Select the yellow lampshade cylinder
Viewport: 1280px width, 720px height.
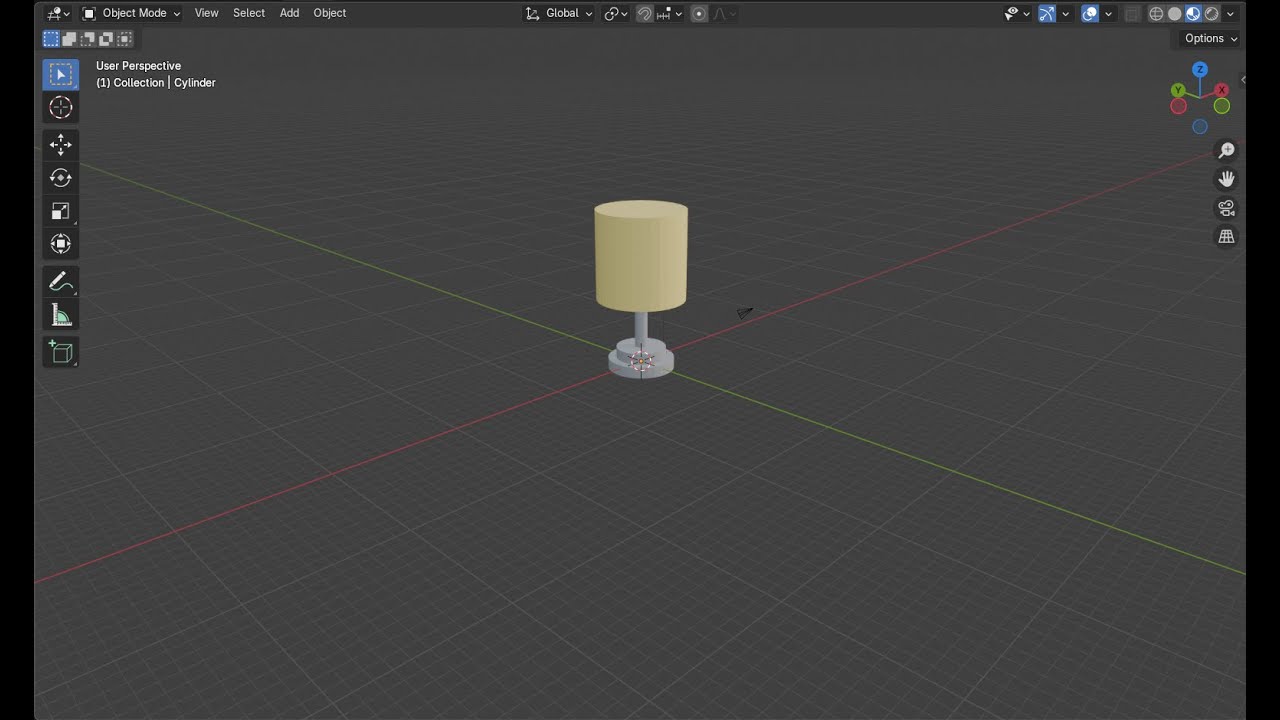click(641, 256)
